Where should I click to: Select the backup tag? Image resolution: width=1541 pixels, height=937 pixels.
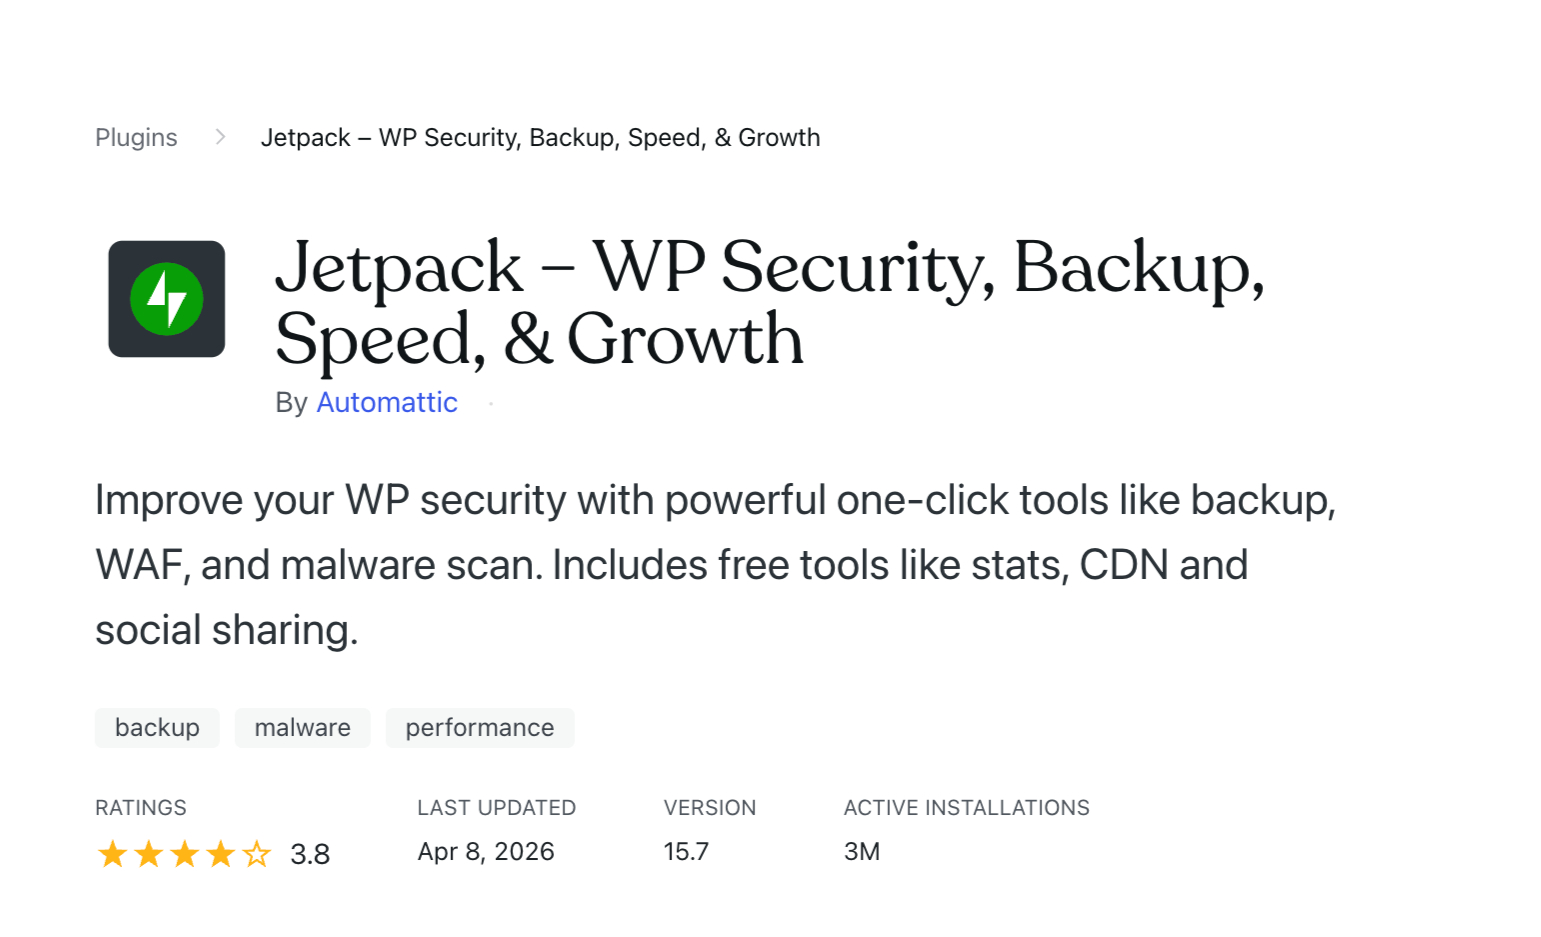click(156, 727)
